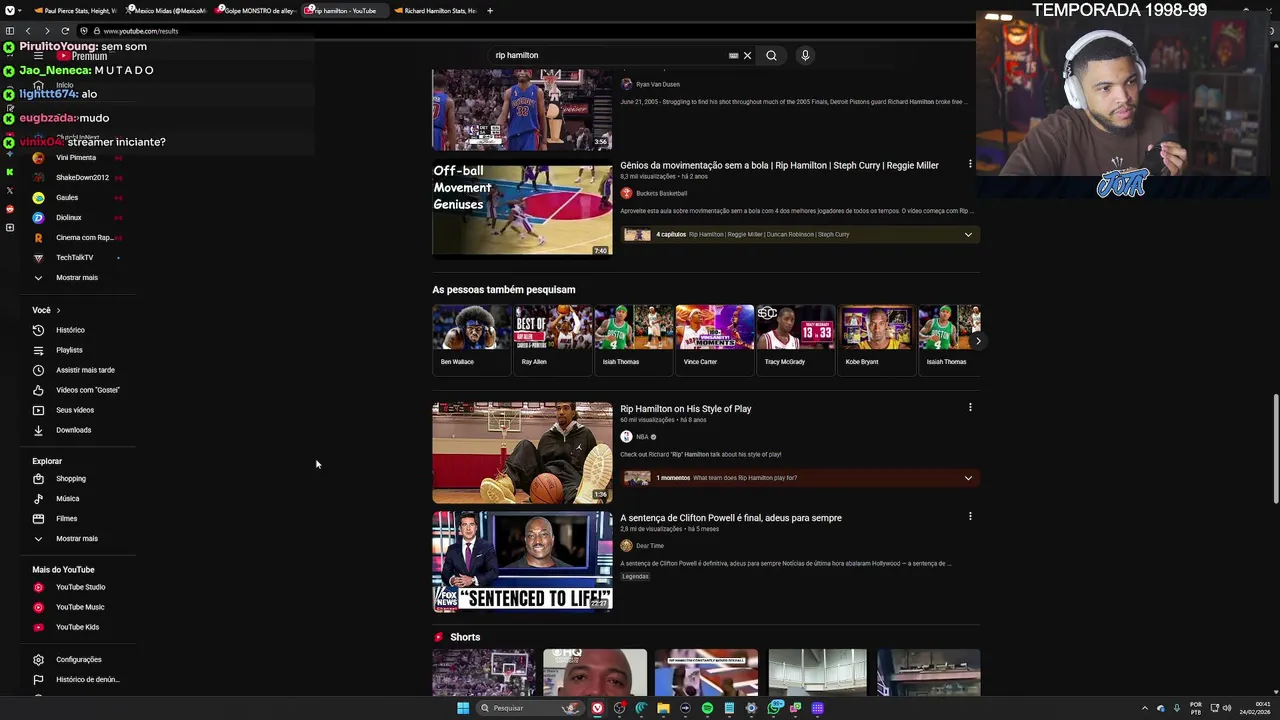The image size is (1280, 720).
Task: Switch to the Paul Pierce Stats tab
Action: click(x=74, y=10)
